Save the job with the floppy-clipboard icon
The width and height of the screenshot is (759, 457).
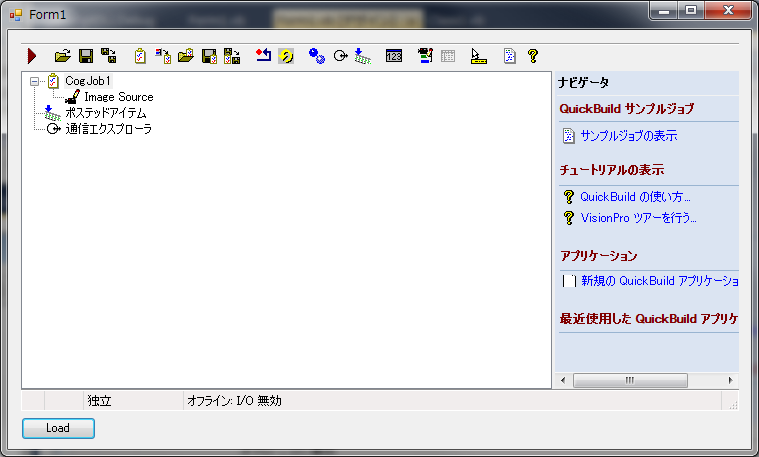209,56
